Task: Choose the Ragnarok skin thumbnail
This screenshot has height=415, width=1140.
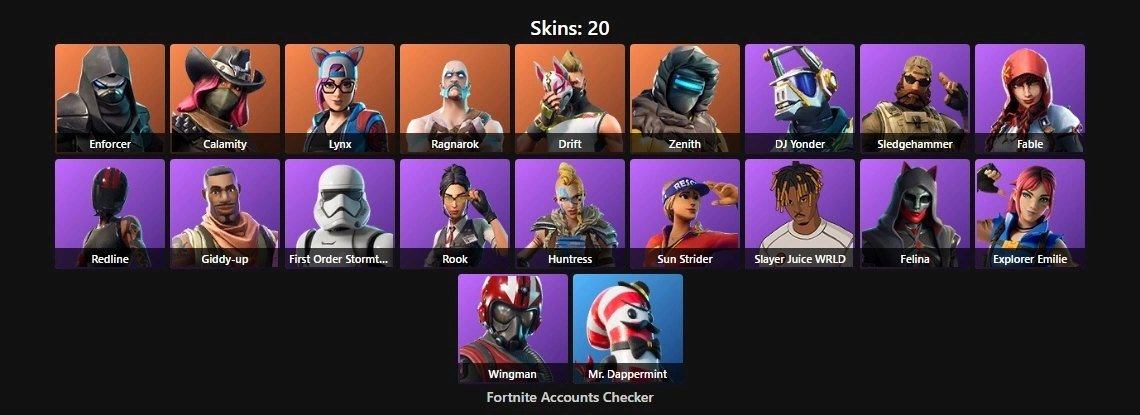Action: [454, 99]
